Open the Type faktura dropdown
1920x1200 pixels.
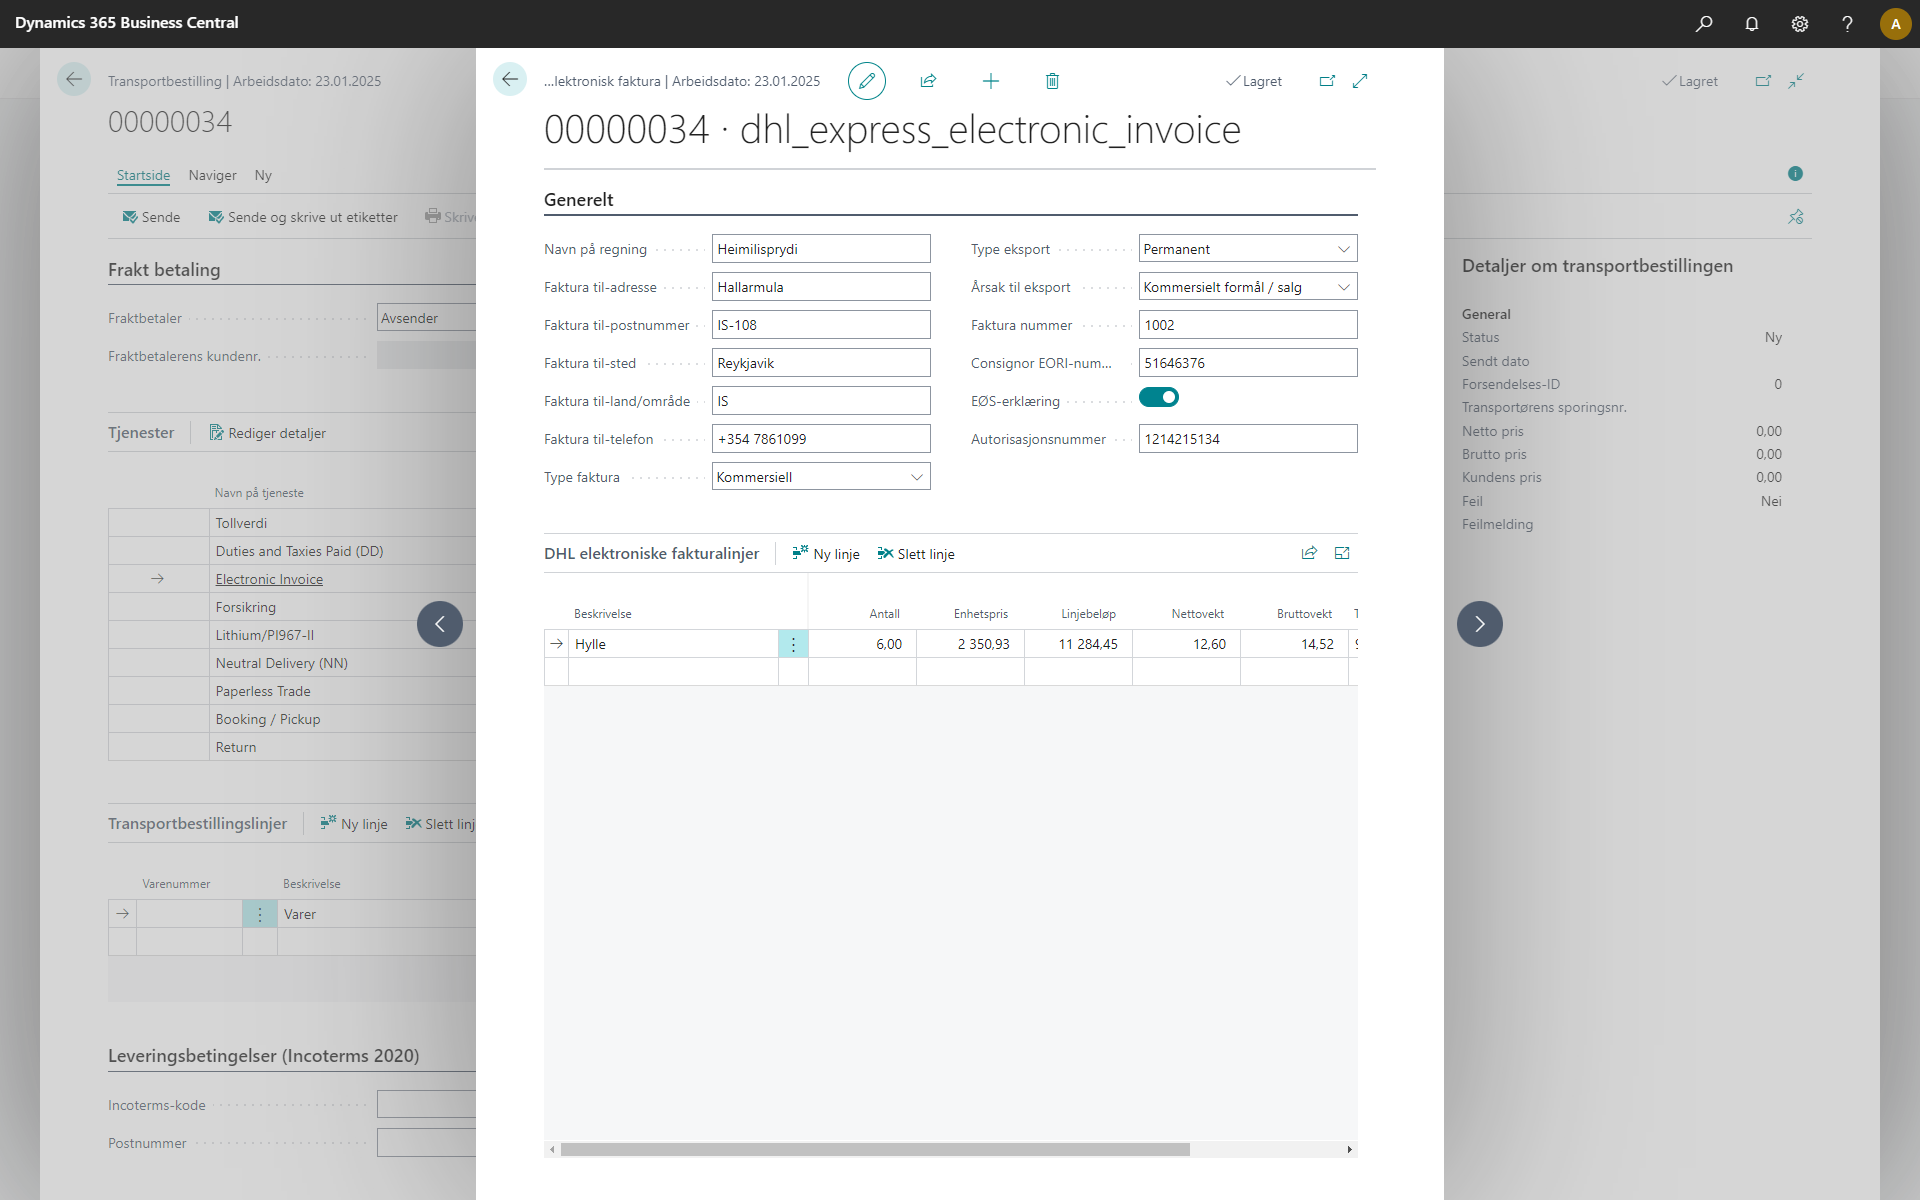click(x=916, y=476)
